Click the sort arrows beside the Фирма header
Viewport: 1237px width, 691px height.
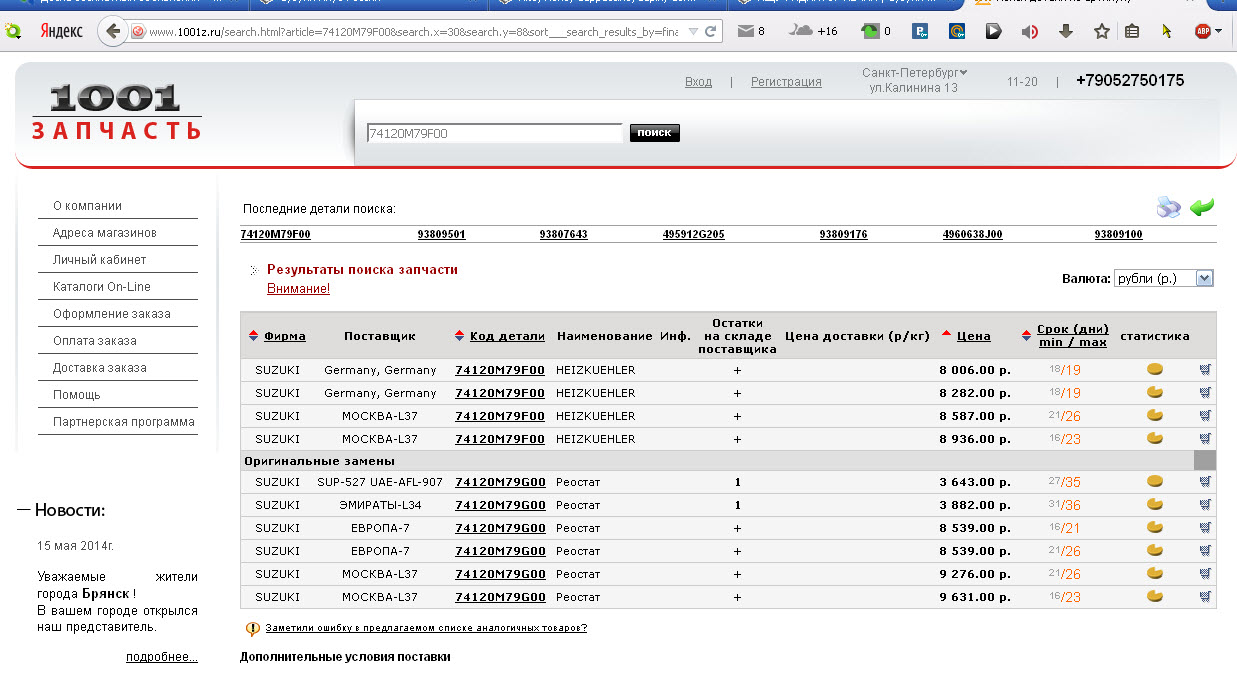[x=253, y=336]
